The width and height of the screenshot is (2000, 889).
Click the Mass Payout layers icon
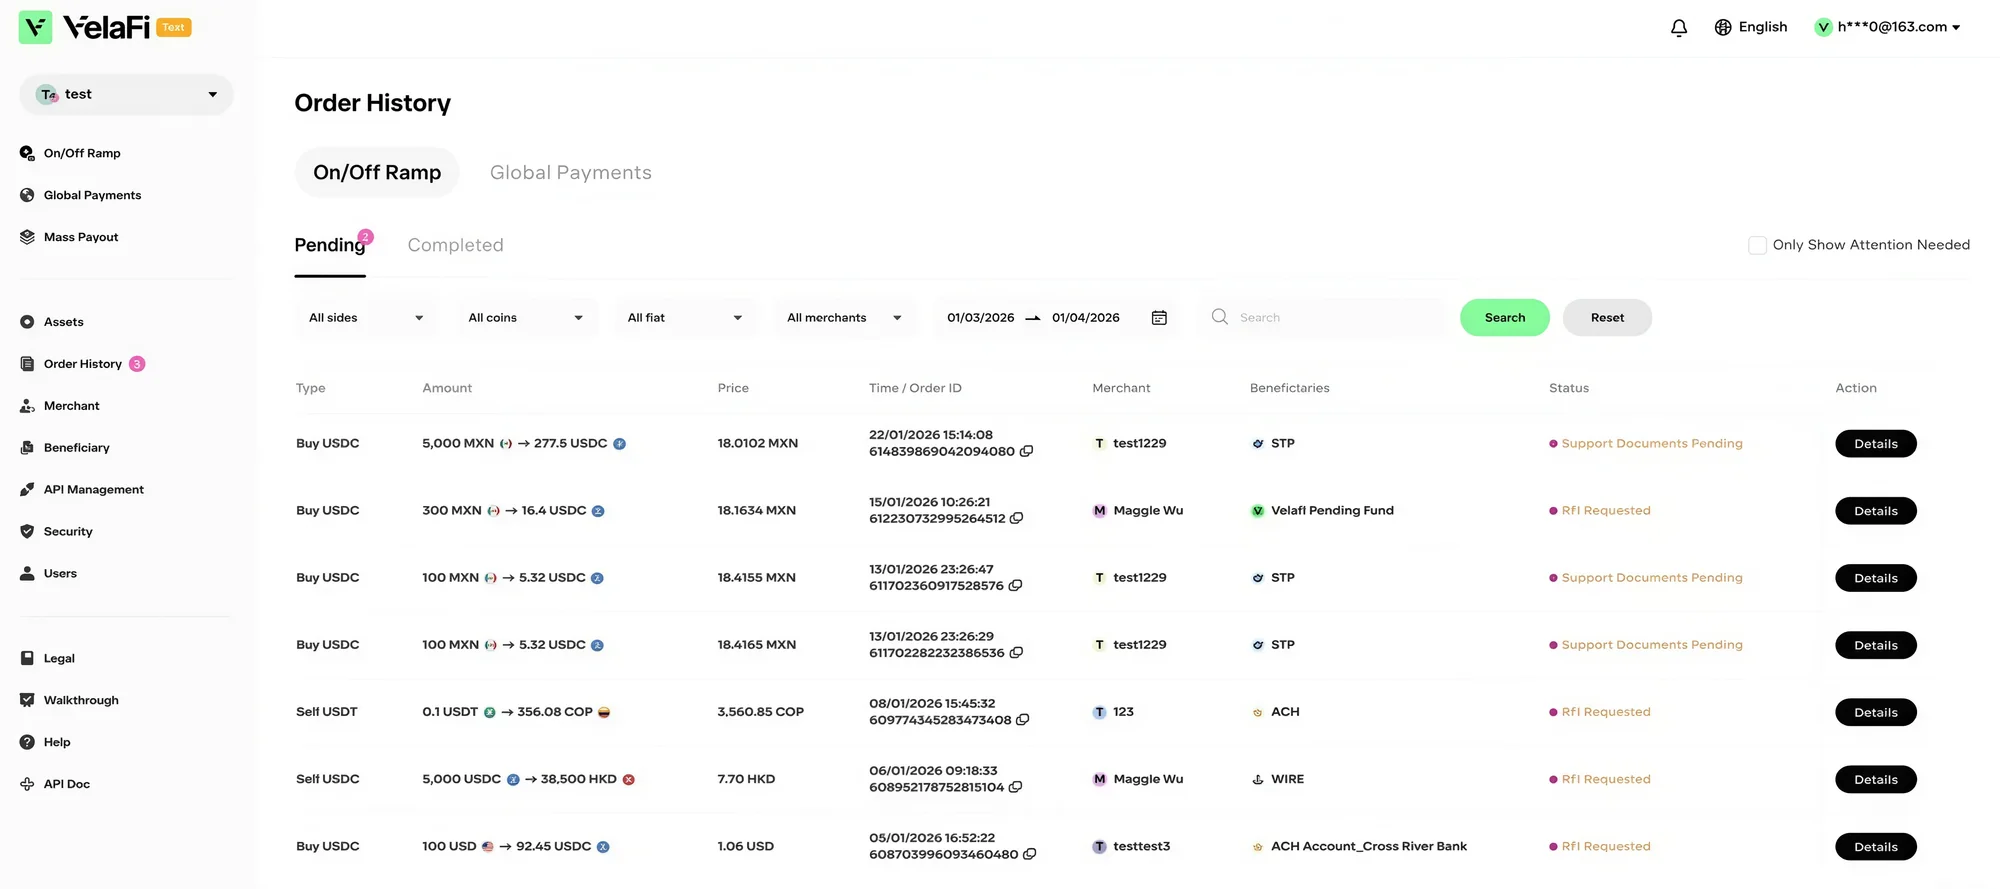[x=27, y=237]
